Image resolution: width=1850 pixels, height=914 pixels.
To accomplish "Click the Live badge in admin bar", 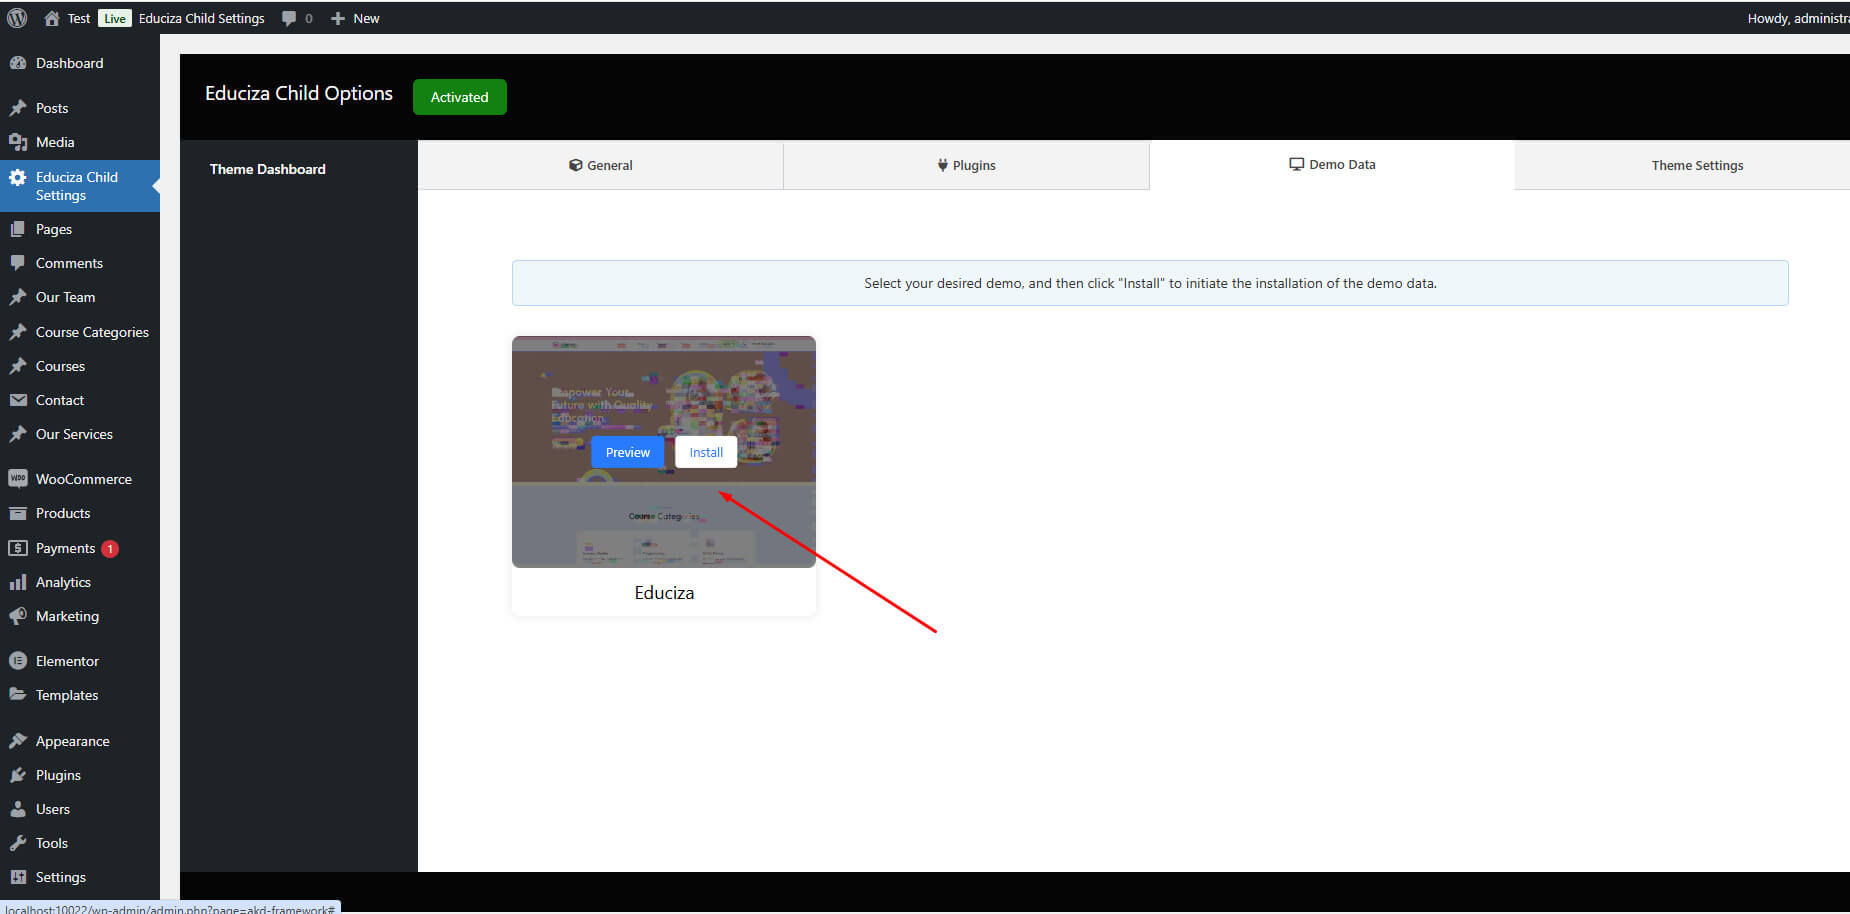I will click(115, 18).
